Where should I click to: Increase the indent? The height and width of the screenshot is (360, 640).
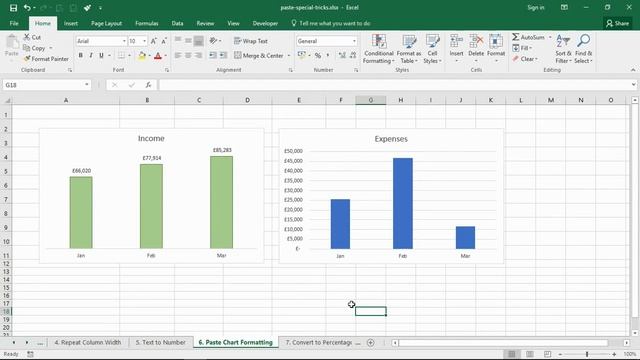tap(223, 56)
